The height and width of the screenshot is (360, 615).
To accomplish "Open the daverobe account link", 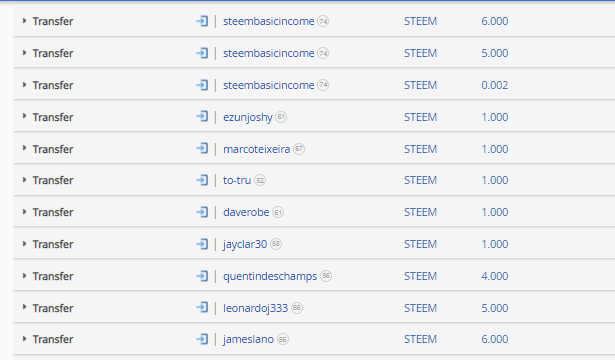I will click(x=246, y=212).
